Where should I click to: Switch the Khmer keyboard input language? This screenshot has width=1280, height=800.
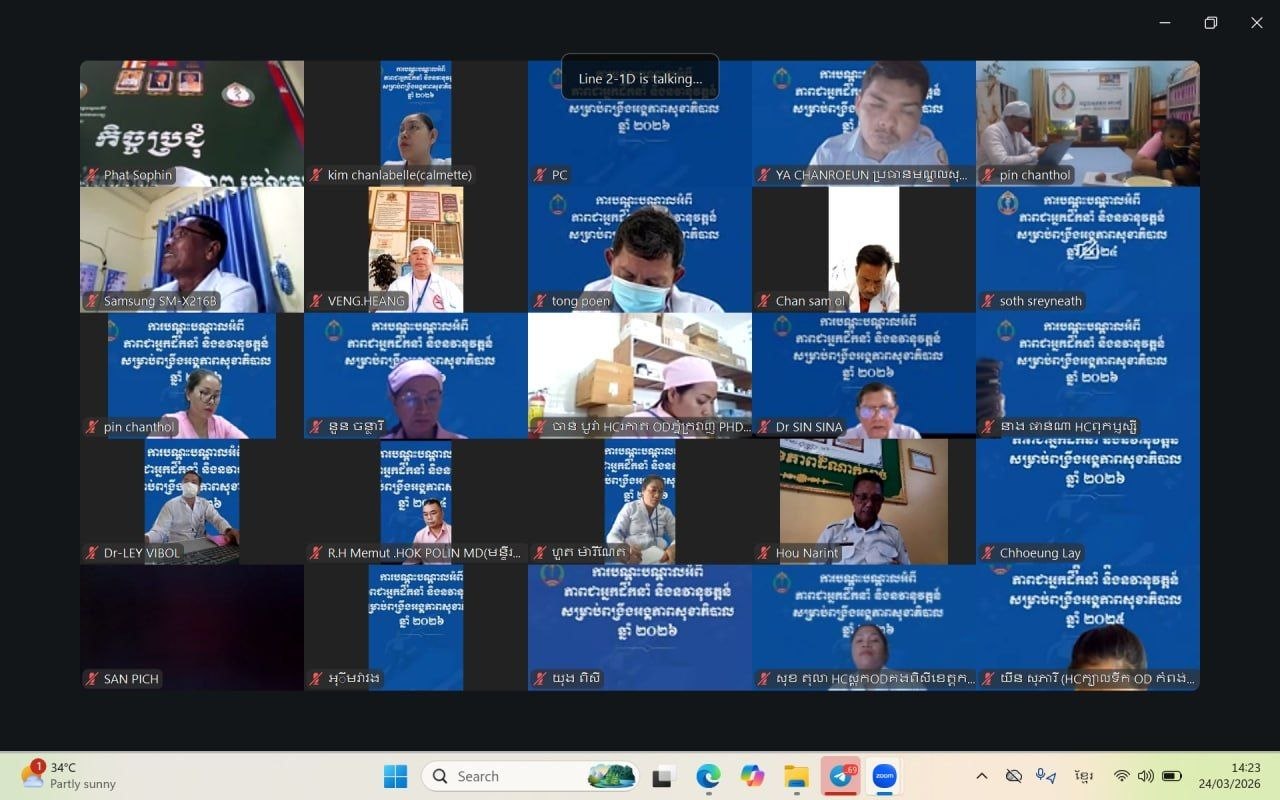[1083, 776]
